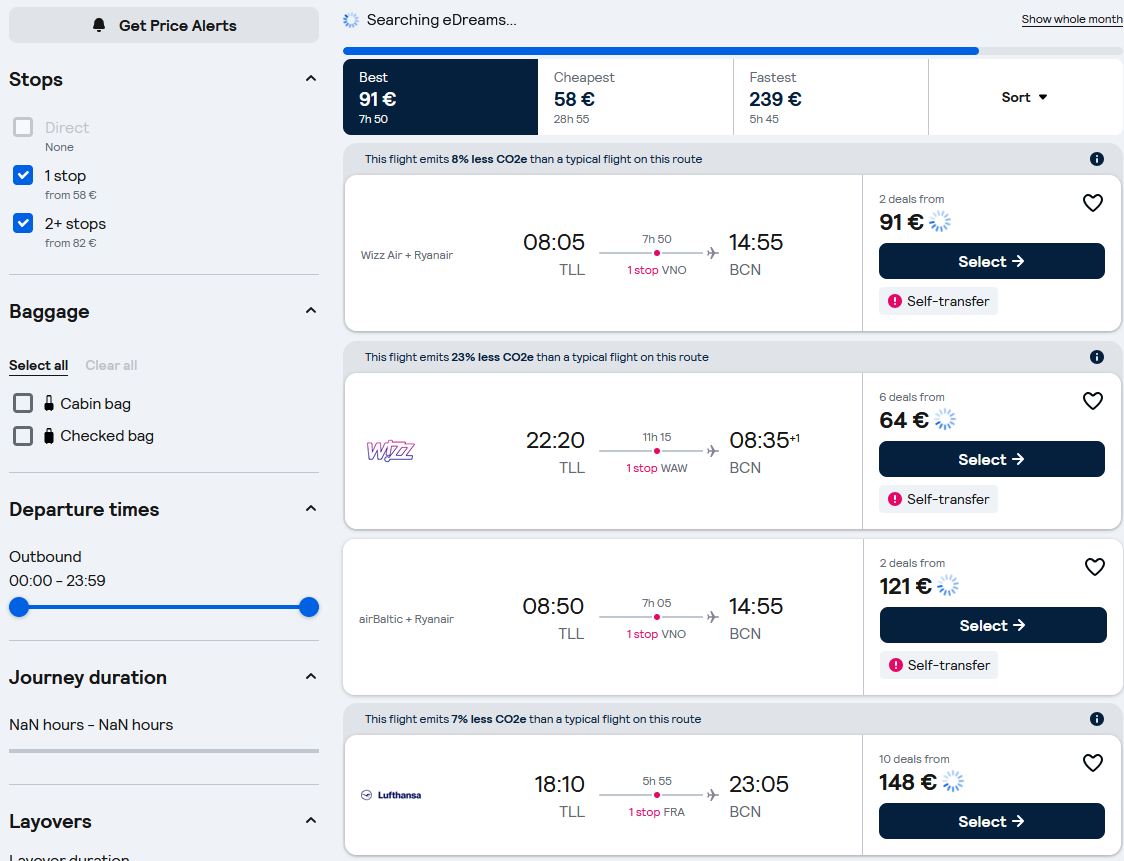Collapse the Baggage filter section
1124x861 pixels.
pyautogui.click(x=310, y=310)
